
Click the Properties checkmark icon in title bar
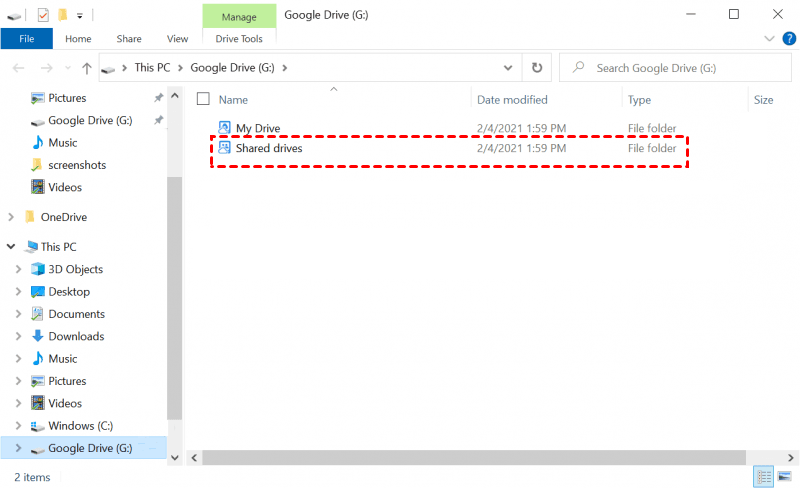click(x=43, y=15)
